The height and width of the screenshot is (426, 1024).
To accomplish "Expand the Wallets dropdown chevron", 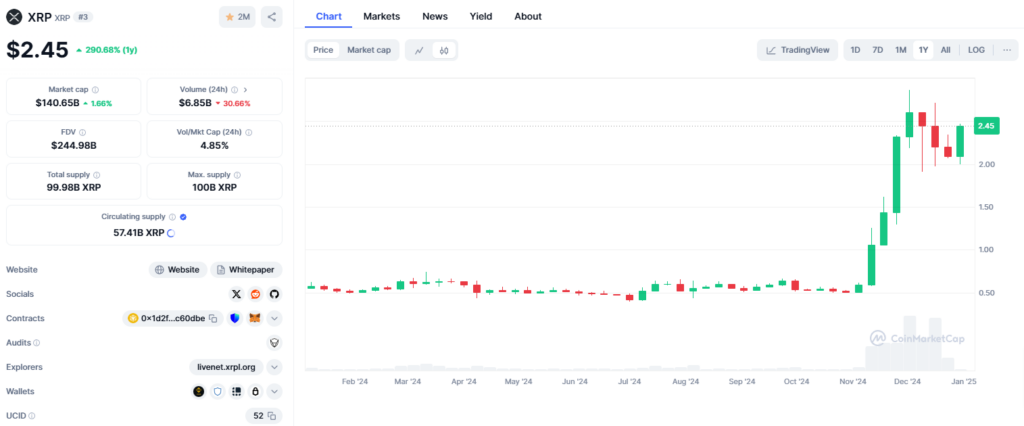I will 274,391.
